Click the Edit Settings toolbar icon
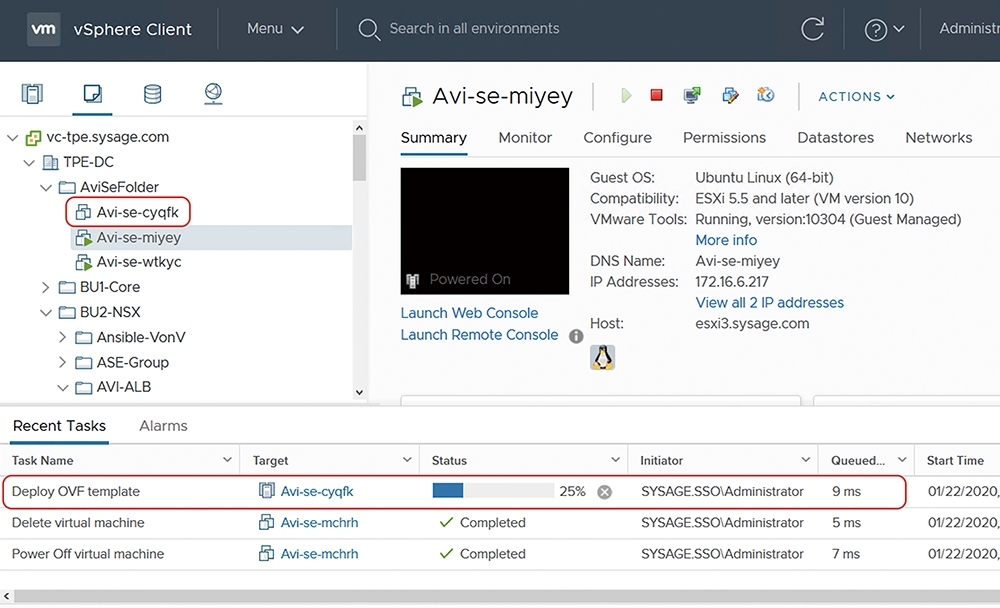 tap(730, 96)
